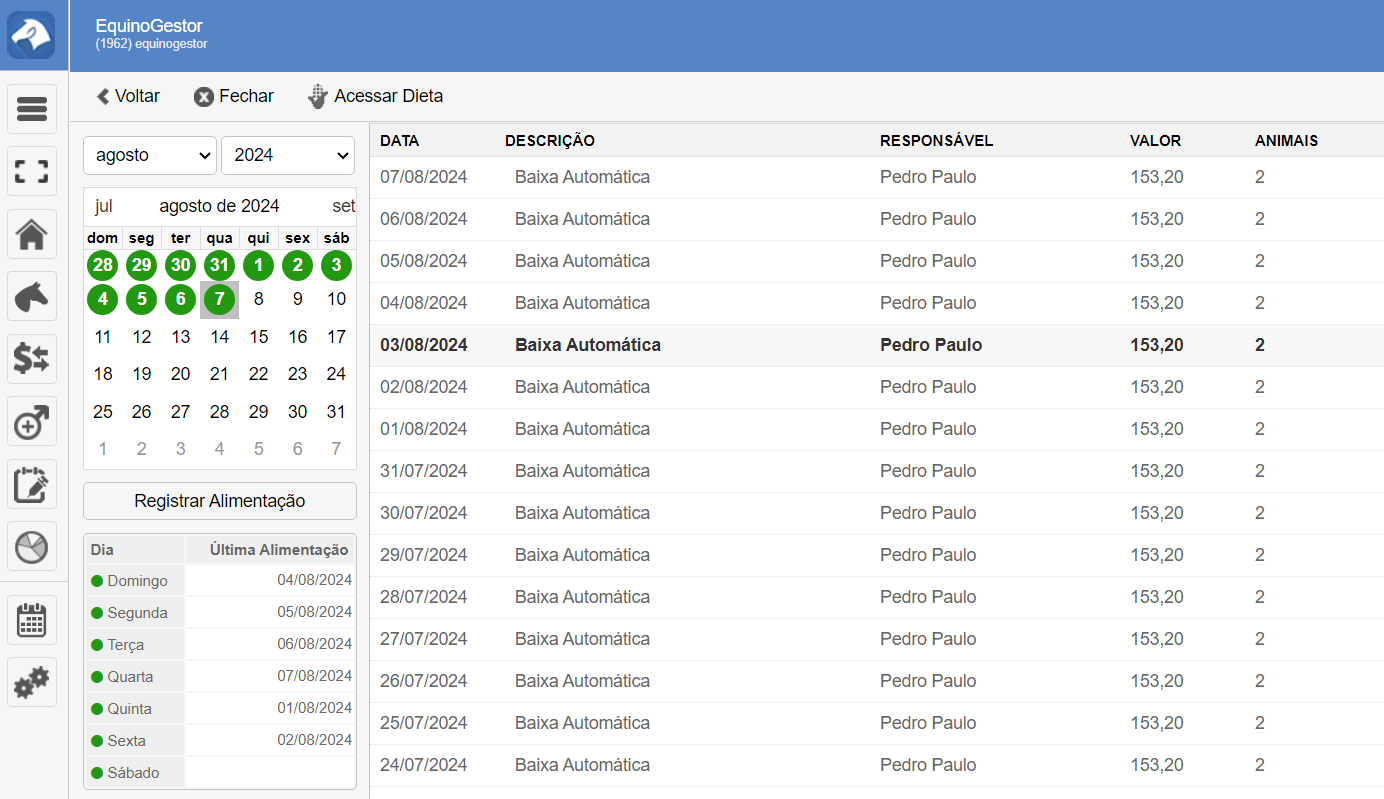Click the Segunda row in feeding table

(220, 613)
